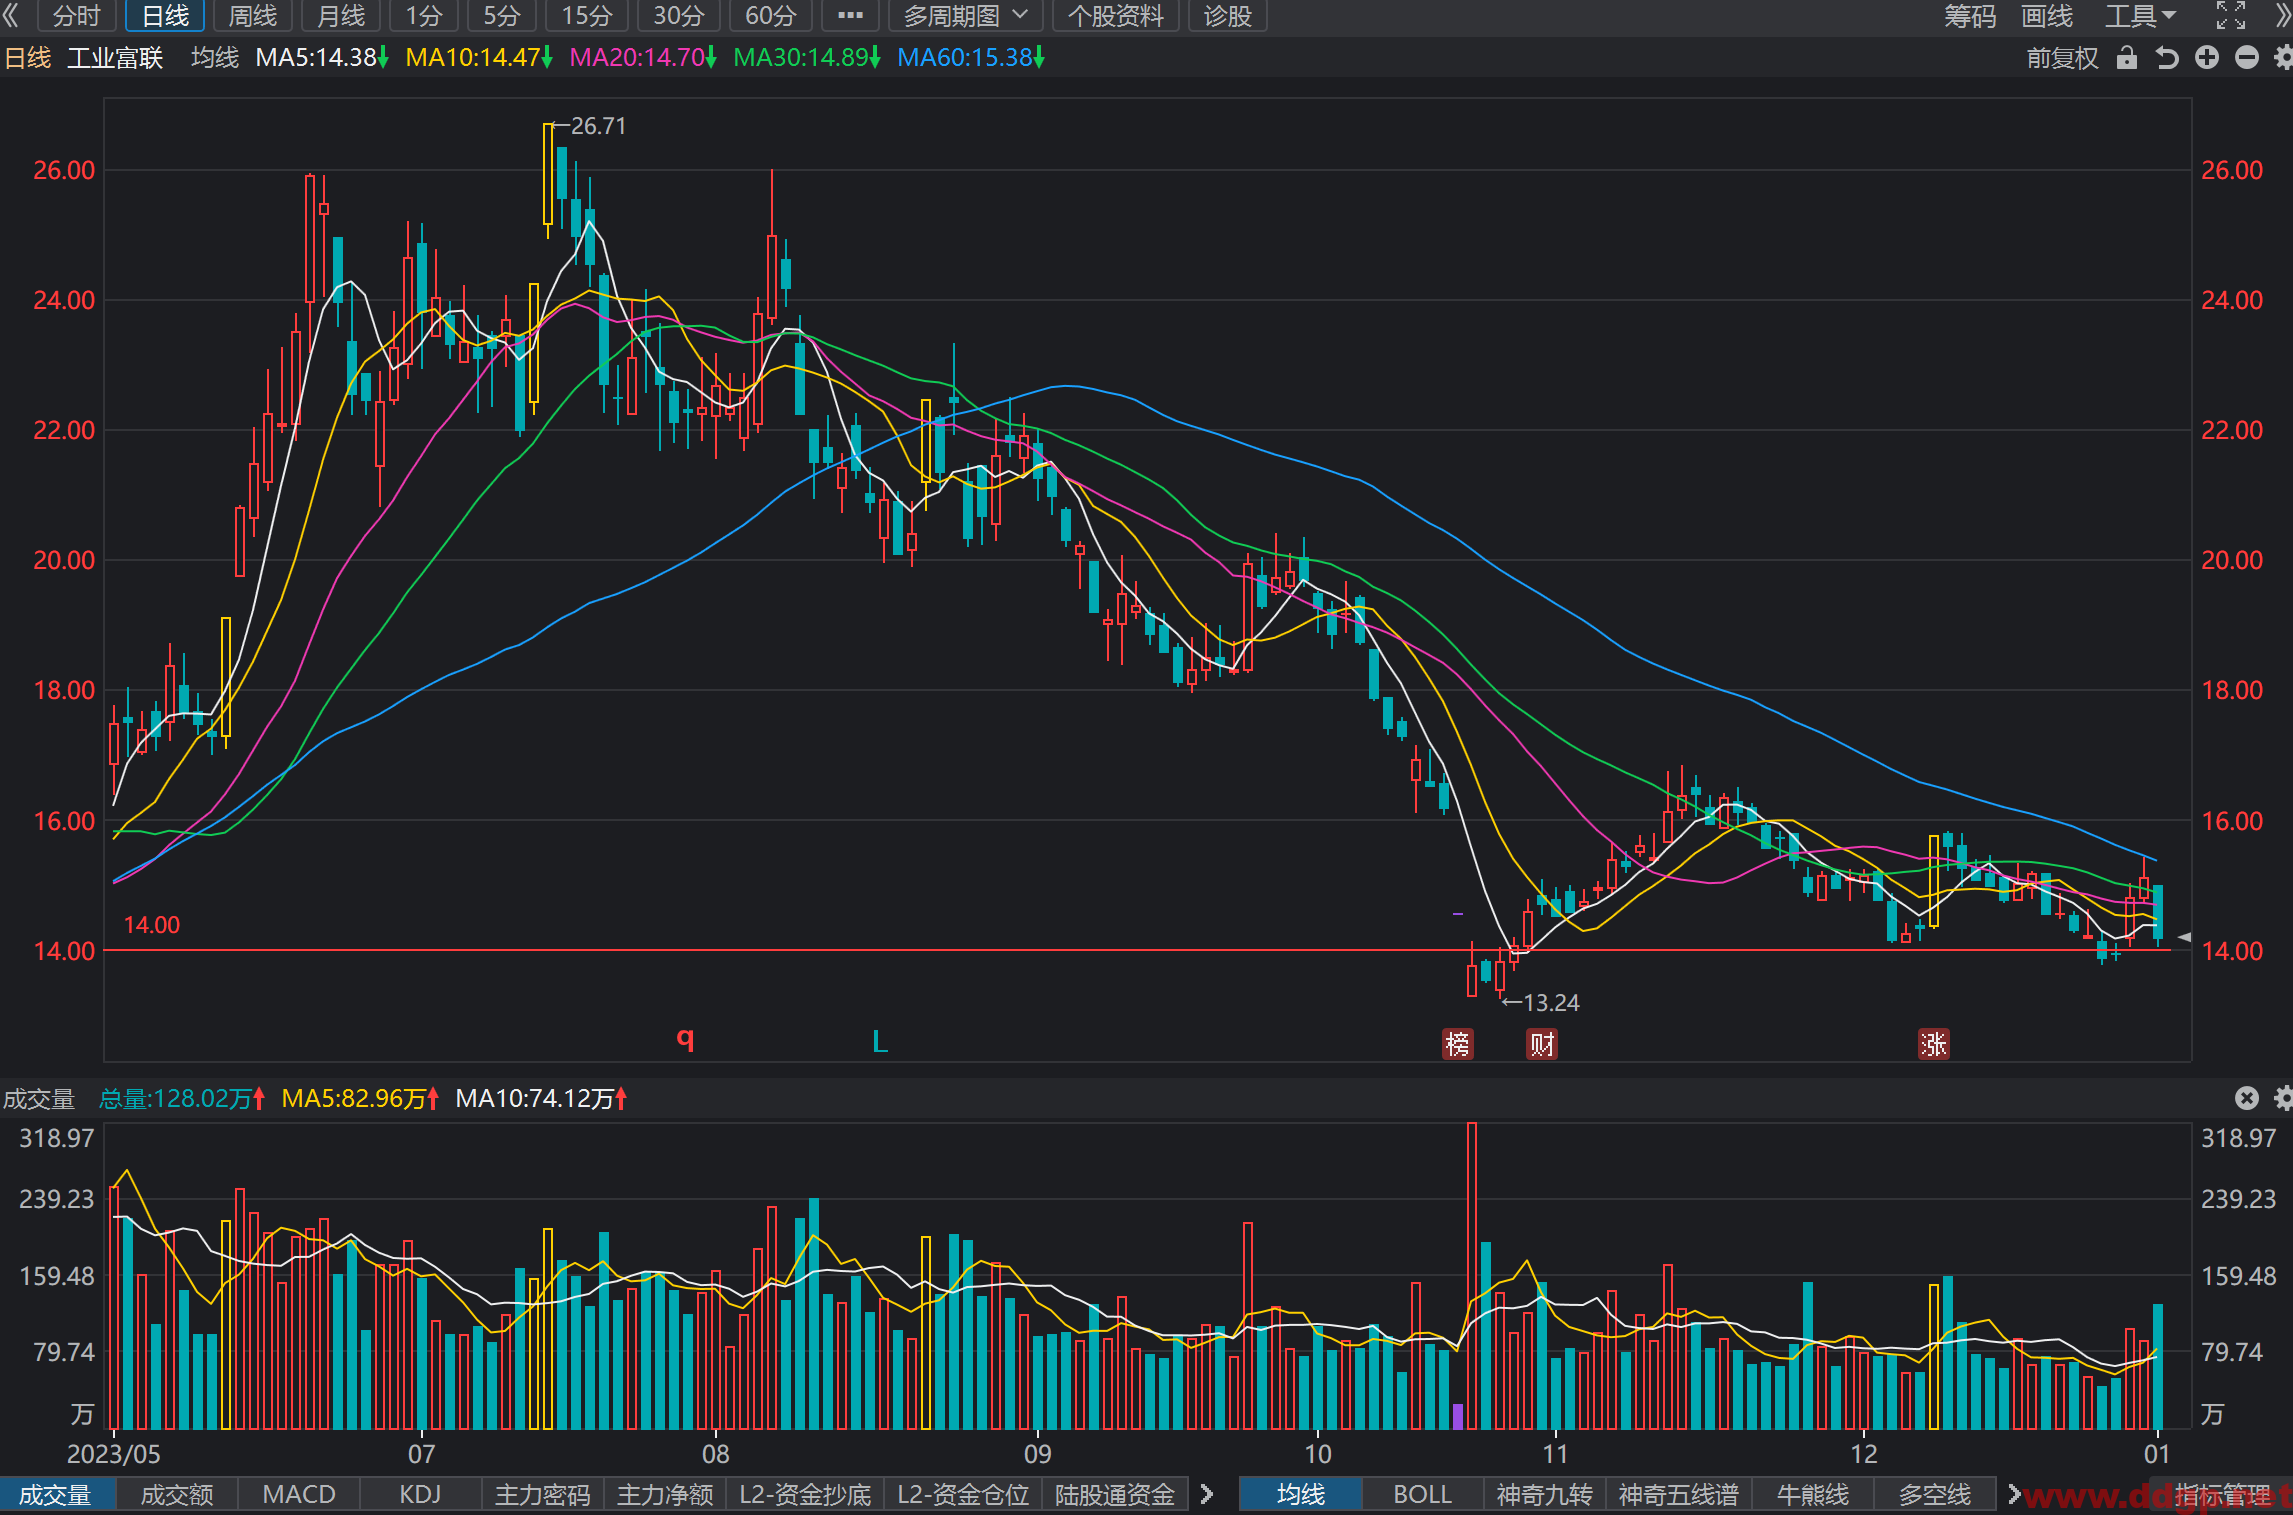
Task: Open 个股资料 stock info
Action: click(1116, 16)
